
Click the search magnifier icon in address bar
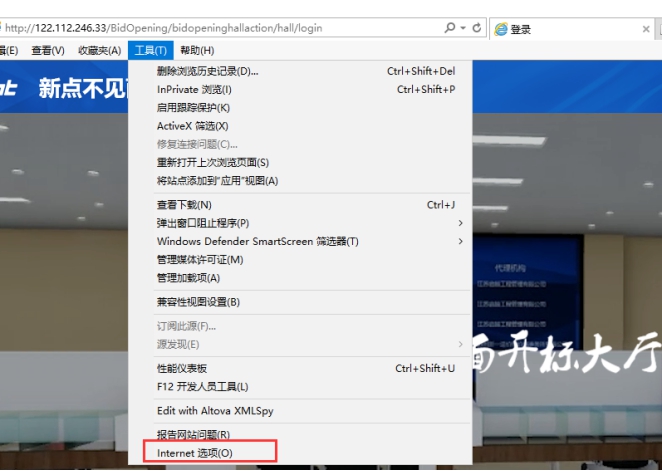(451, 29)
